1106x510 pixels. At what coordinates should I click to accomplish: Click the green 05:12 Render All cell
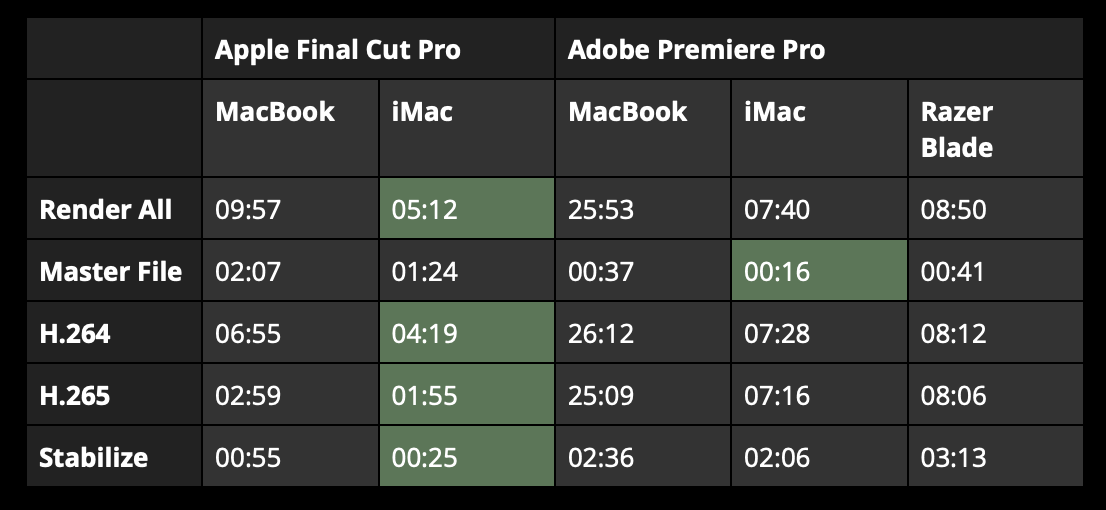click(x=466, y=209)
